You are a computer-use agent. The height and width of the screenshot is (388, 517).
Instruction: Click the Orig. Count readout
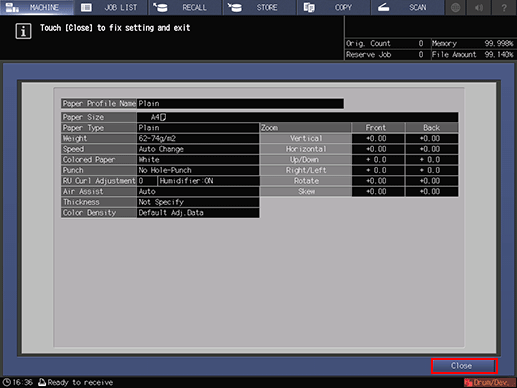tap(387, 44)
